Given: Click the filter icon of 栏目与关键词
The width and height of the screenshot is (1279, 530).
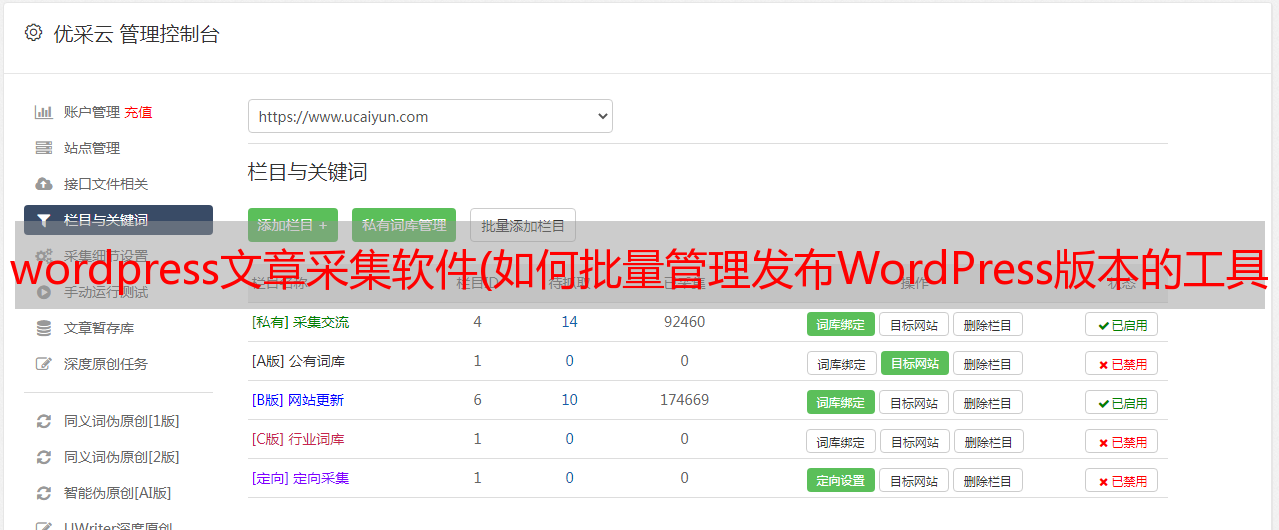Looking at the screenshot, I should (43, 220).
